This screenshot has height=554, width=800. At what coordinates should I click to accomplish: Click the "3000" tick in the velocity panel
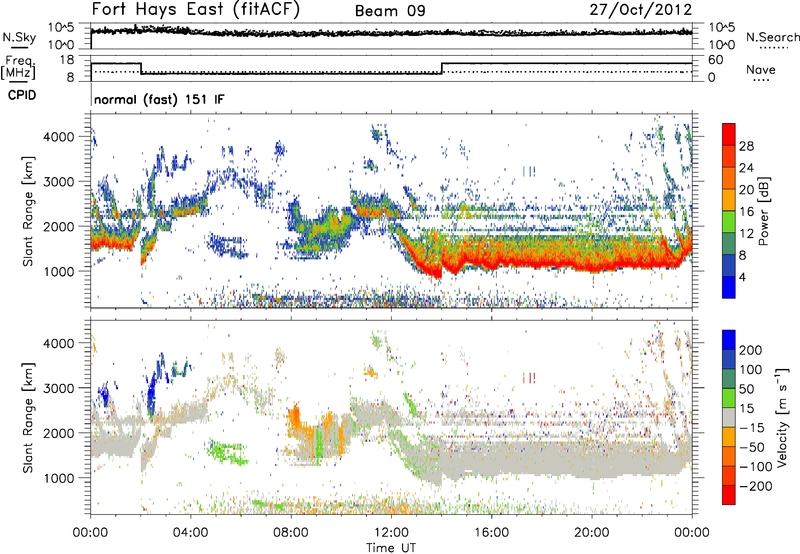(x=59, y=388)
